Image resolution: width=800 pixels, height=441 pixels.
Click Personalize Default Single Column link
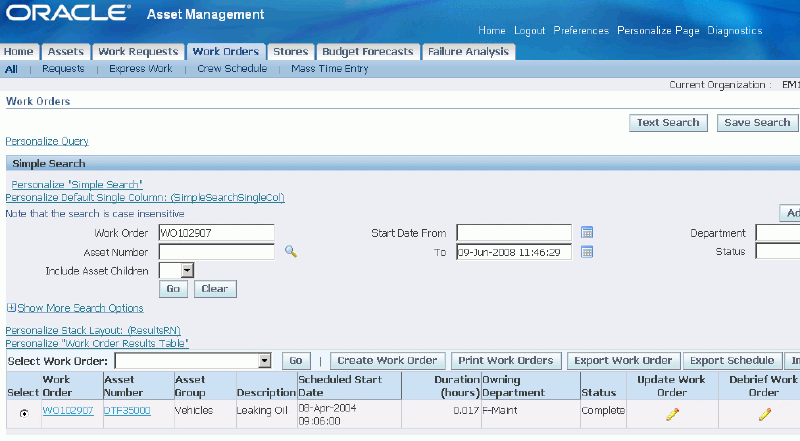coord(145,198)
